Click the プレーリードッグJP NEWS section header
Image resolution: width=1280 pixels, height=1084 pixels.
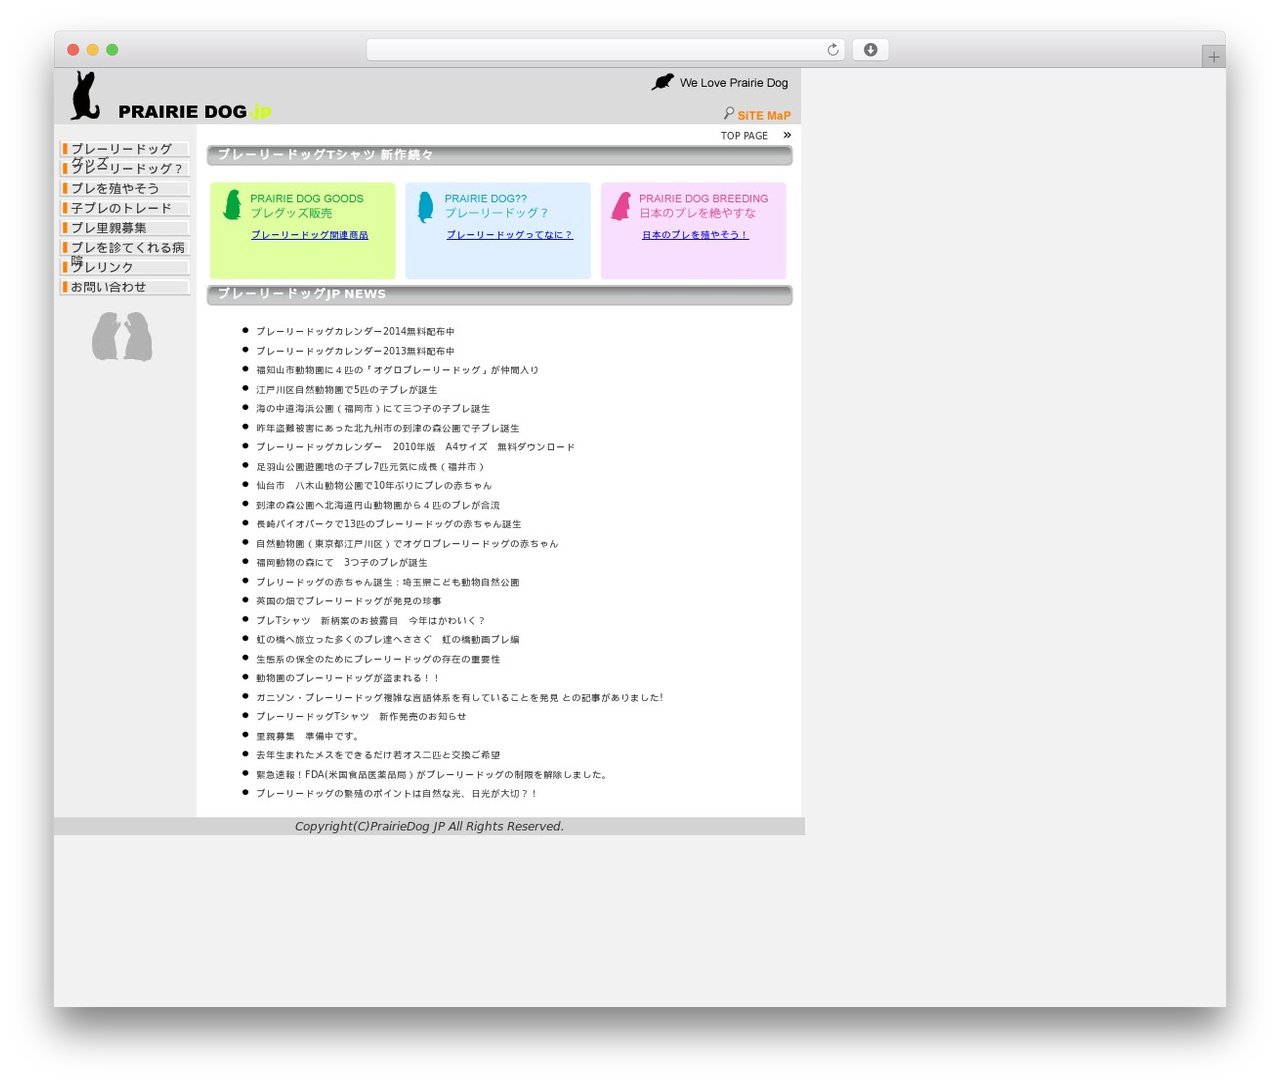coord(499,295)
